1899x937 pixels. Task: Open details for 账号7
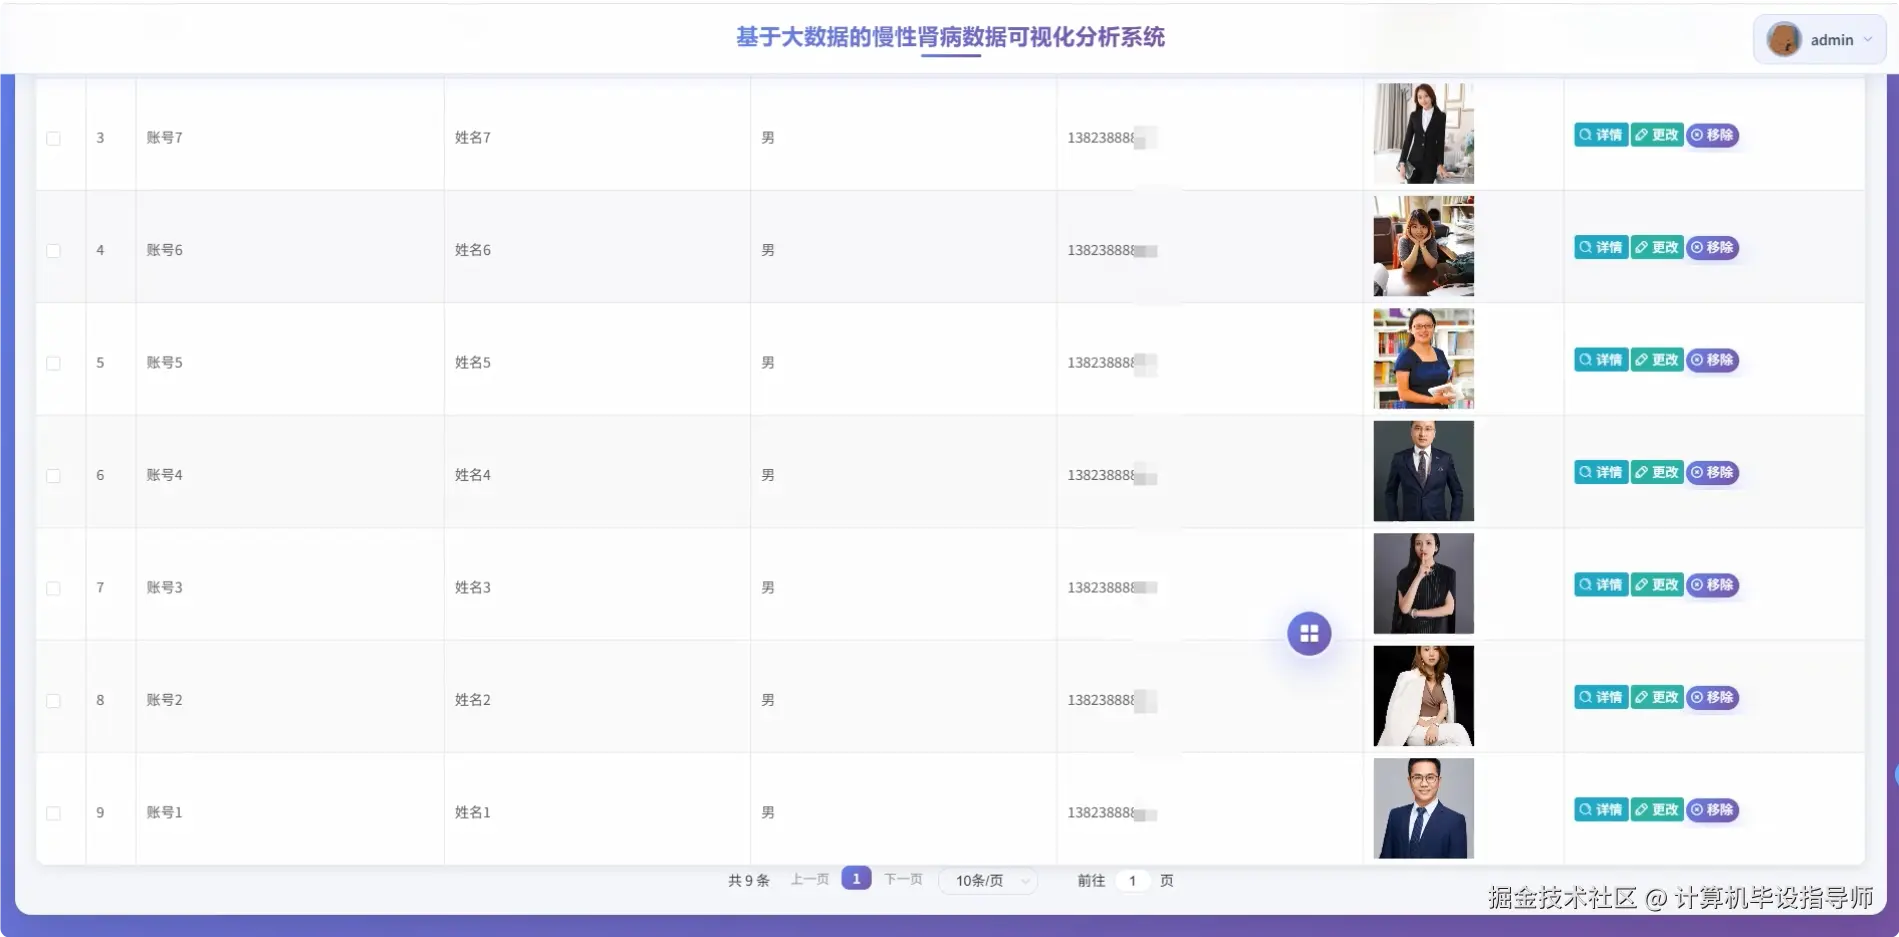tap(1601, 135)
